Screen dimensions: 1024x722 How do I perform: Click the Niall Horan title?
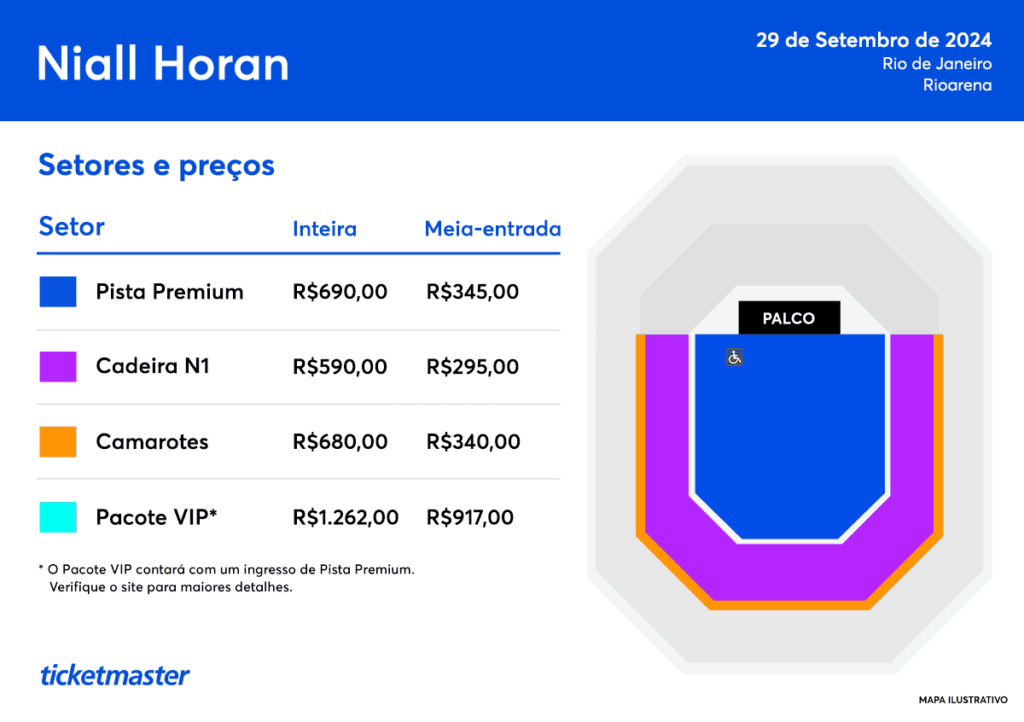(163, 62)
